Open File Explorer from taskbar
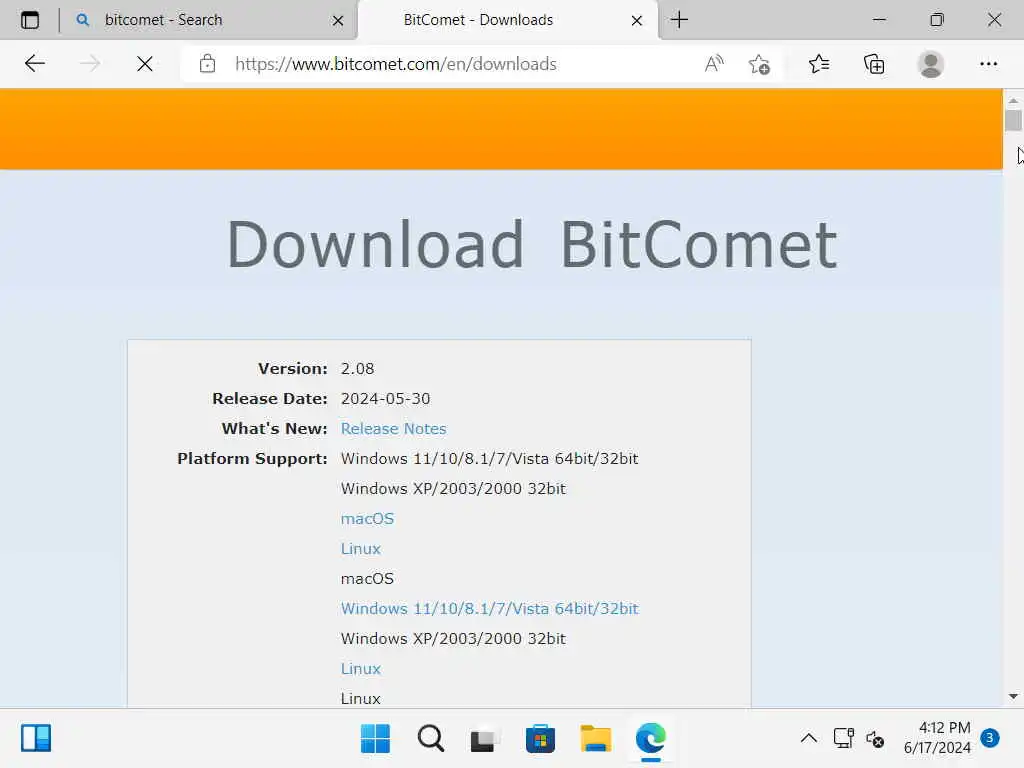 596,739
